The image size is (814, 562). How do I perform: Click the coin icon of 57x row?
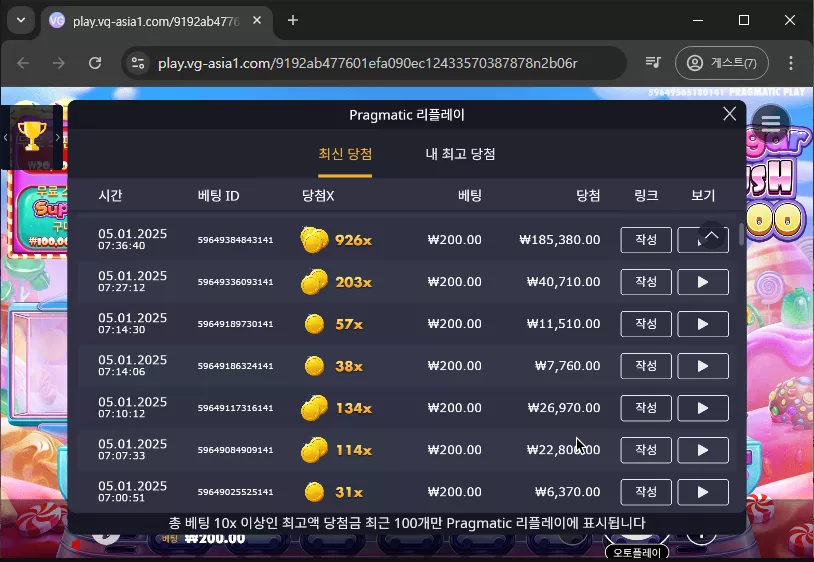[x=314, y=324]
